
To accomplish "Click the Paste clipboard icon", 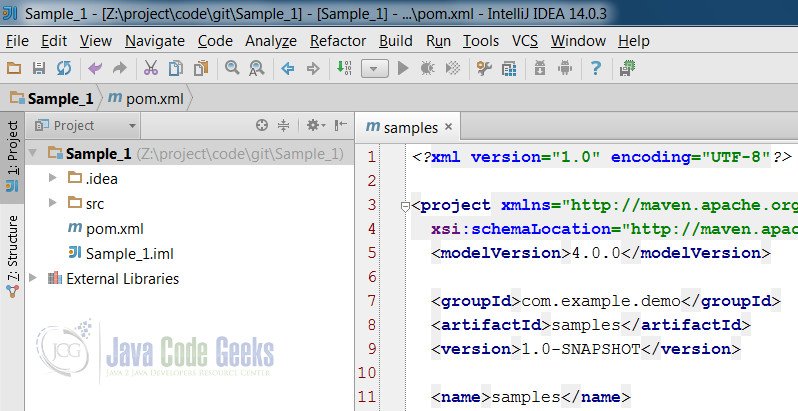I will click(201, 68).
